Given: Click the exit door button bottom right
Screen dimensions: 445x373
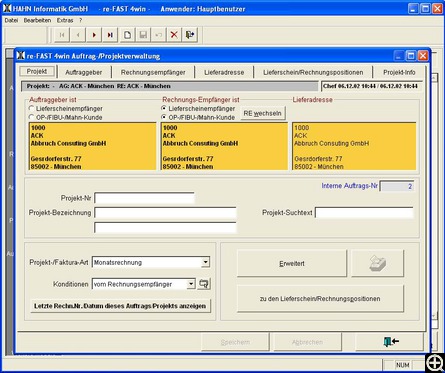Looking at the screenshot, I should [390, 342].
